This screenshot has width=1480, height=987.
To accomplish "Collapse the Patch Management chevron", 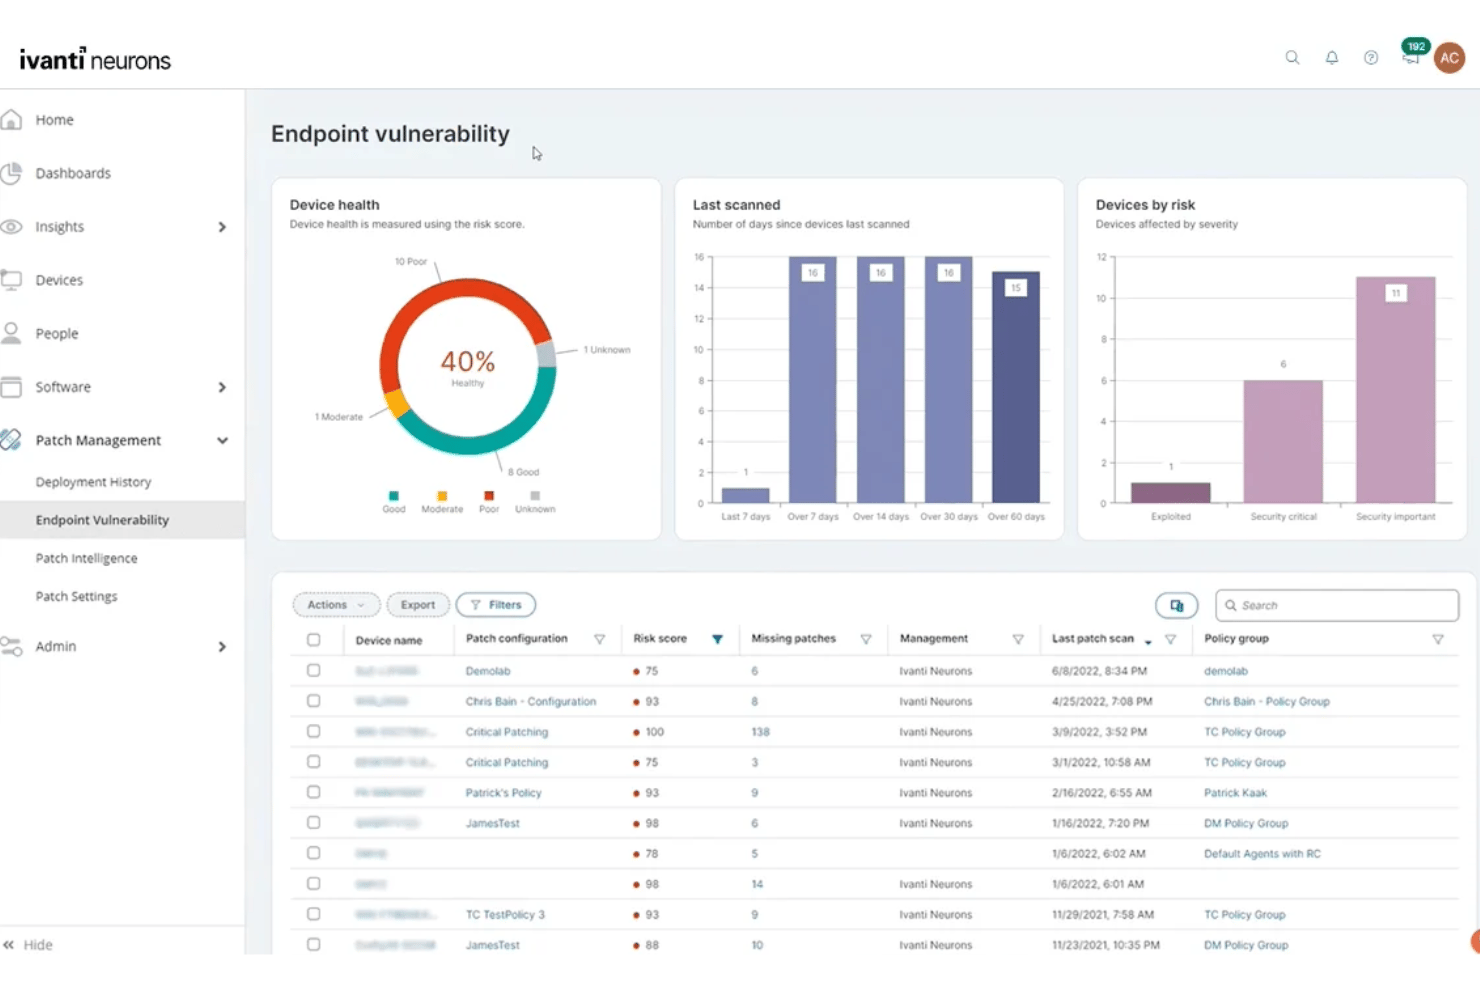I will click(x=222, y=440).
